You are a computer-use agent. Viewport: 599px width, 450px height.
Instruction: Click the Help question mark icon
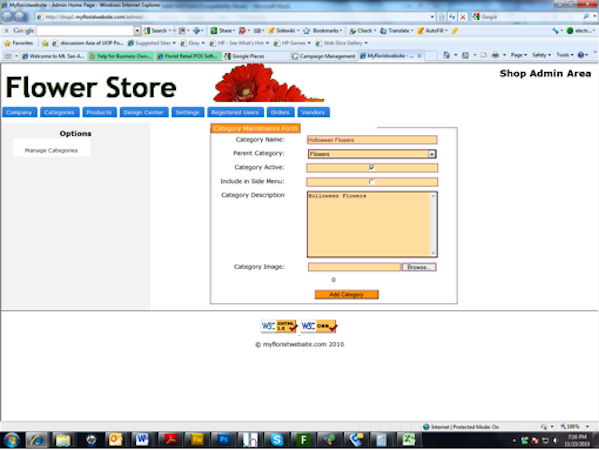click(581, 55)
